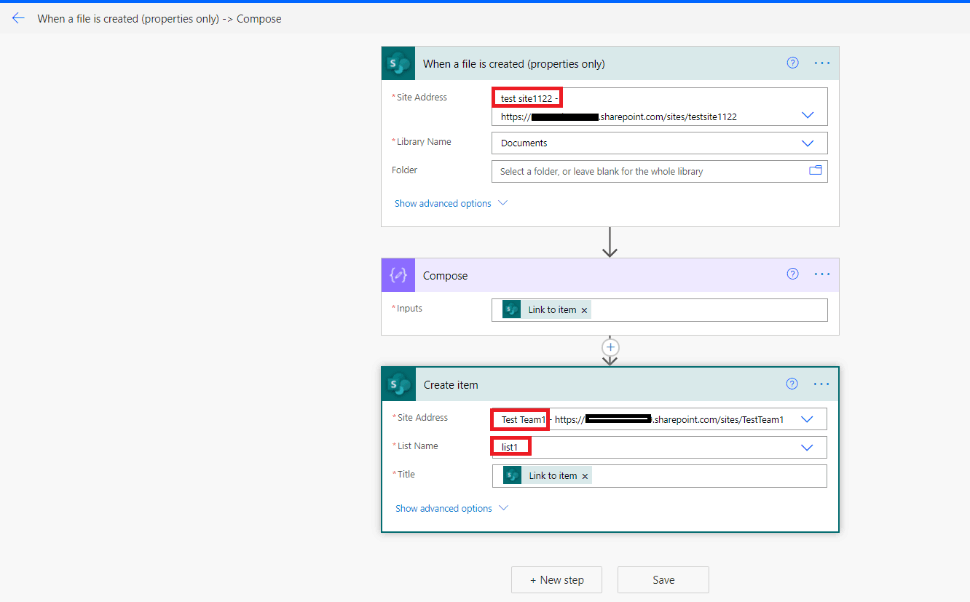This screenshot has width=970, height=602.
Task: Expand the Library Name Documents dropdown
Action: click(x=807, y=143)
